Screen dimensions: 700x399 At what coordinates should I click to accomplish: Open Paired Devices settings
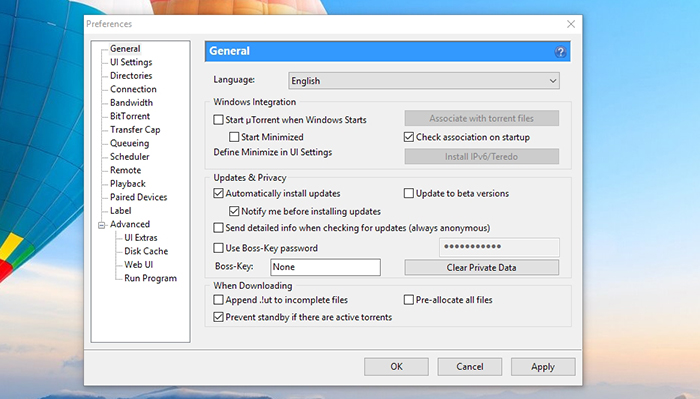point(138,197)
